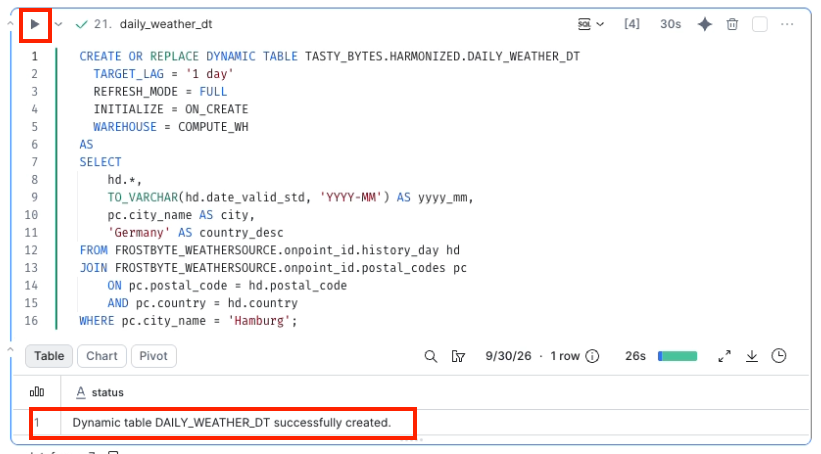Run the daily_weather_dt cell
821x454 pixels.
coord(35,24)
